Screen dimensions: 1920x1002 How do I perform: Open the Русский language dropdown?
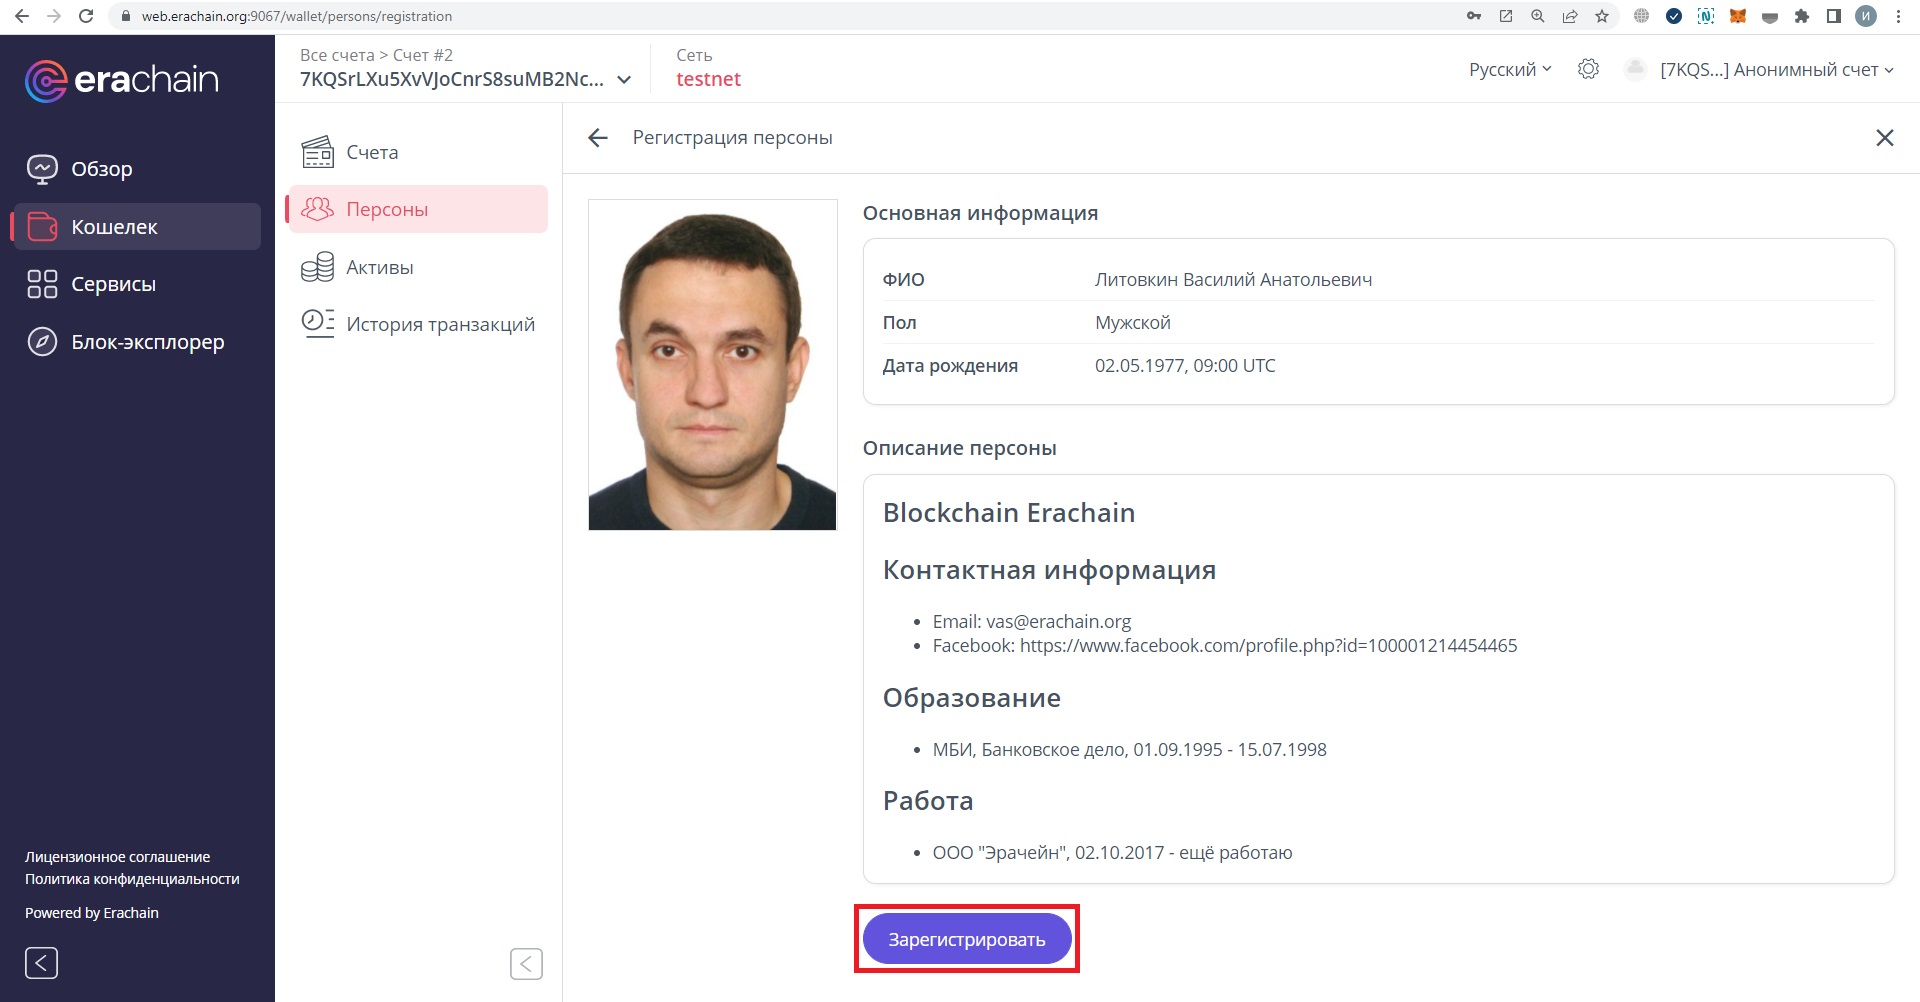point(1509,69)
